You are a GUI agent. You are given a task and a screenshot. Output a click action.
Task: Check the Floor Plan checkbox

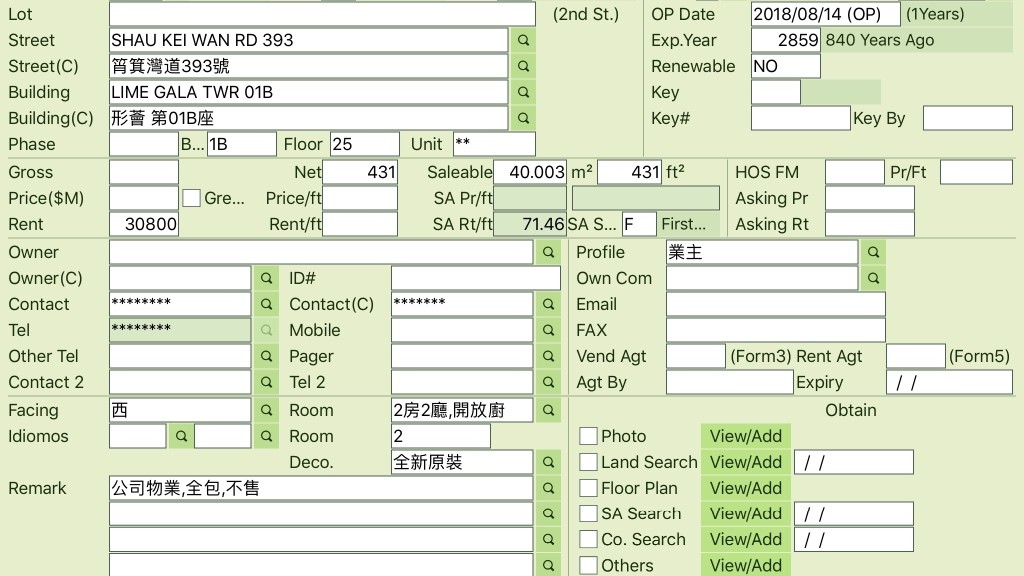point(589,488)
